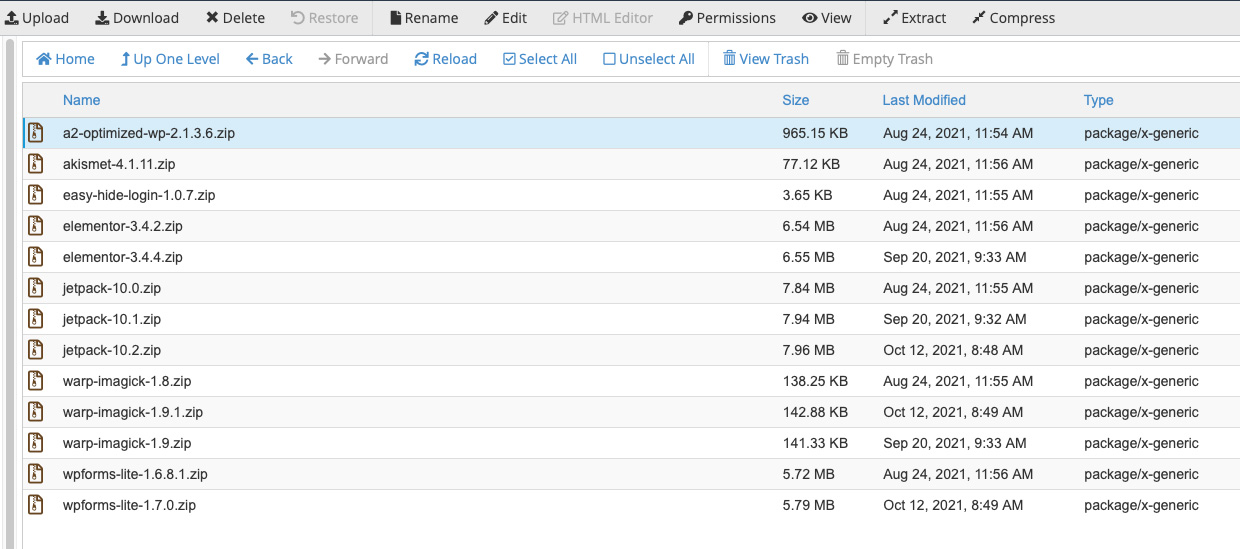This screenshot has width=1240, height=549.
Task: Click the Upload toolbar icon
Action: (12, 18)
